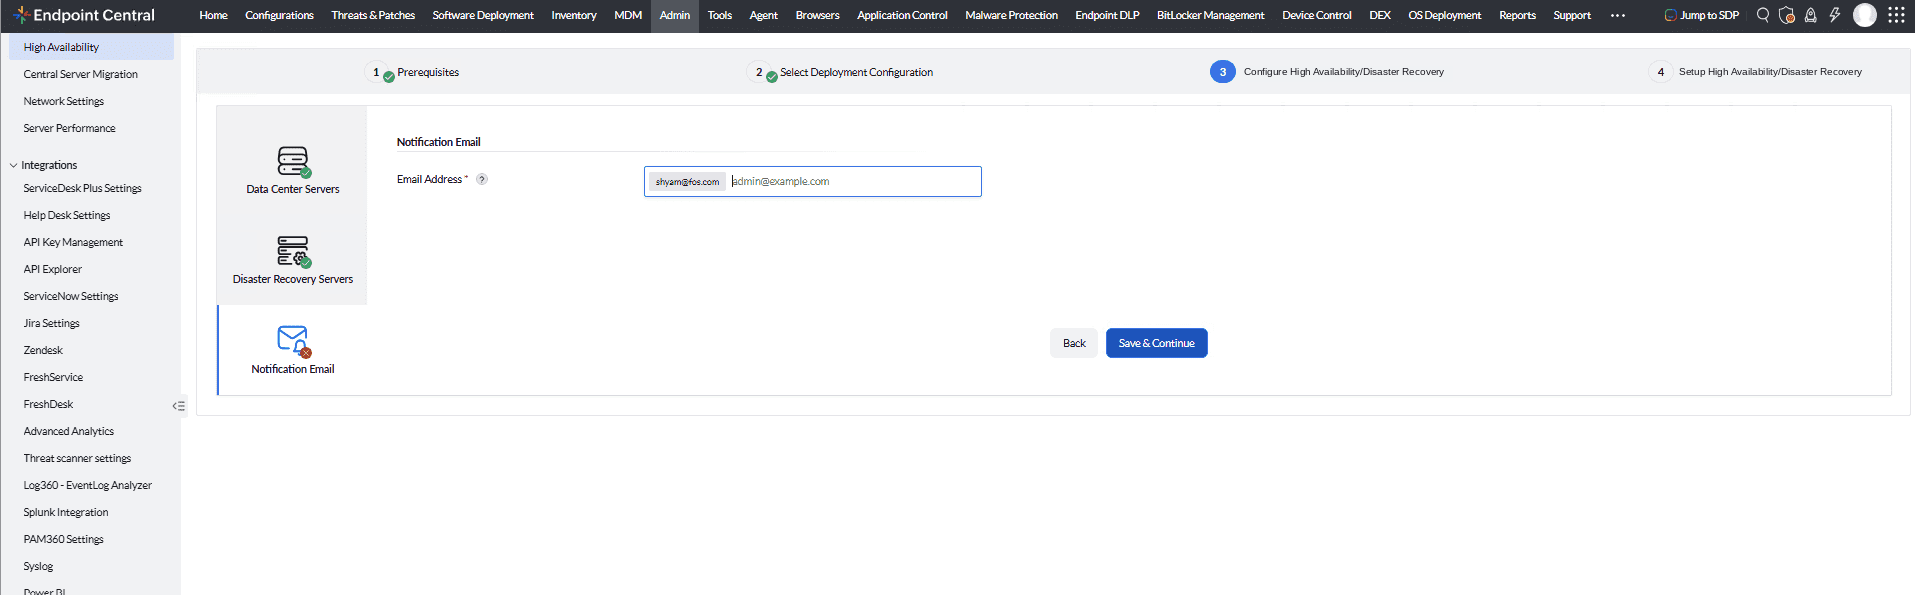Open OS Deployment menu

(1444, 15)
